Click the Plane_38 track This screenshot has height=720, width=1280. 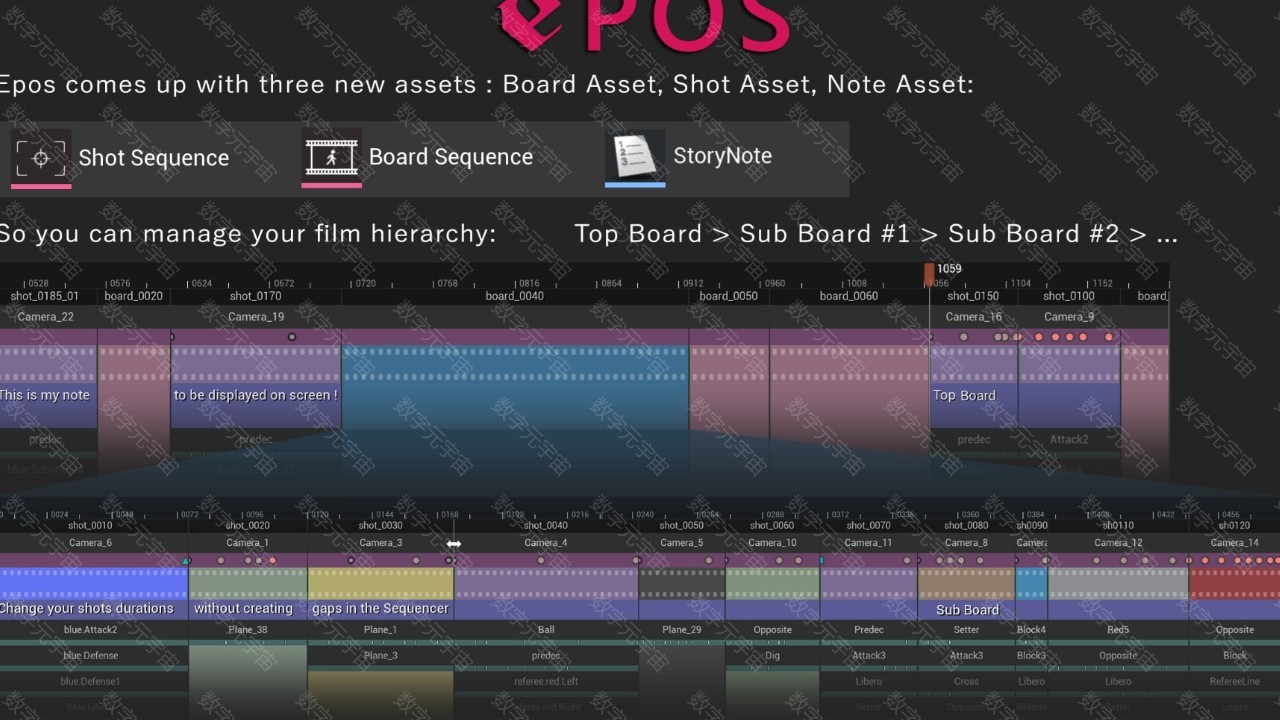247,630
